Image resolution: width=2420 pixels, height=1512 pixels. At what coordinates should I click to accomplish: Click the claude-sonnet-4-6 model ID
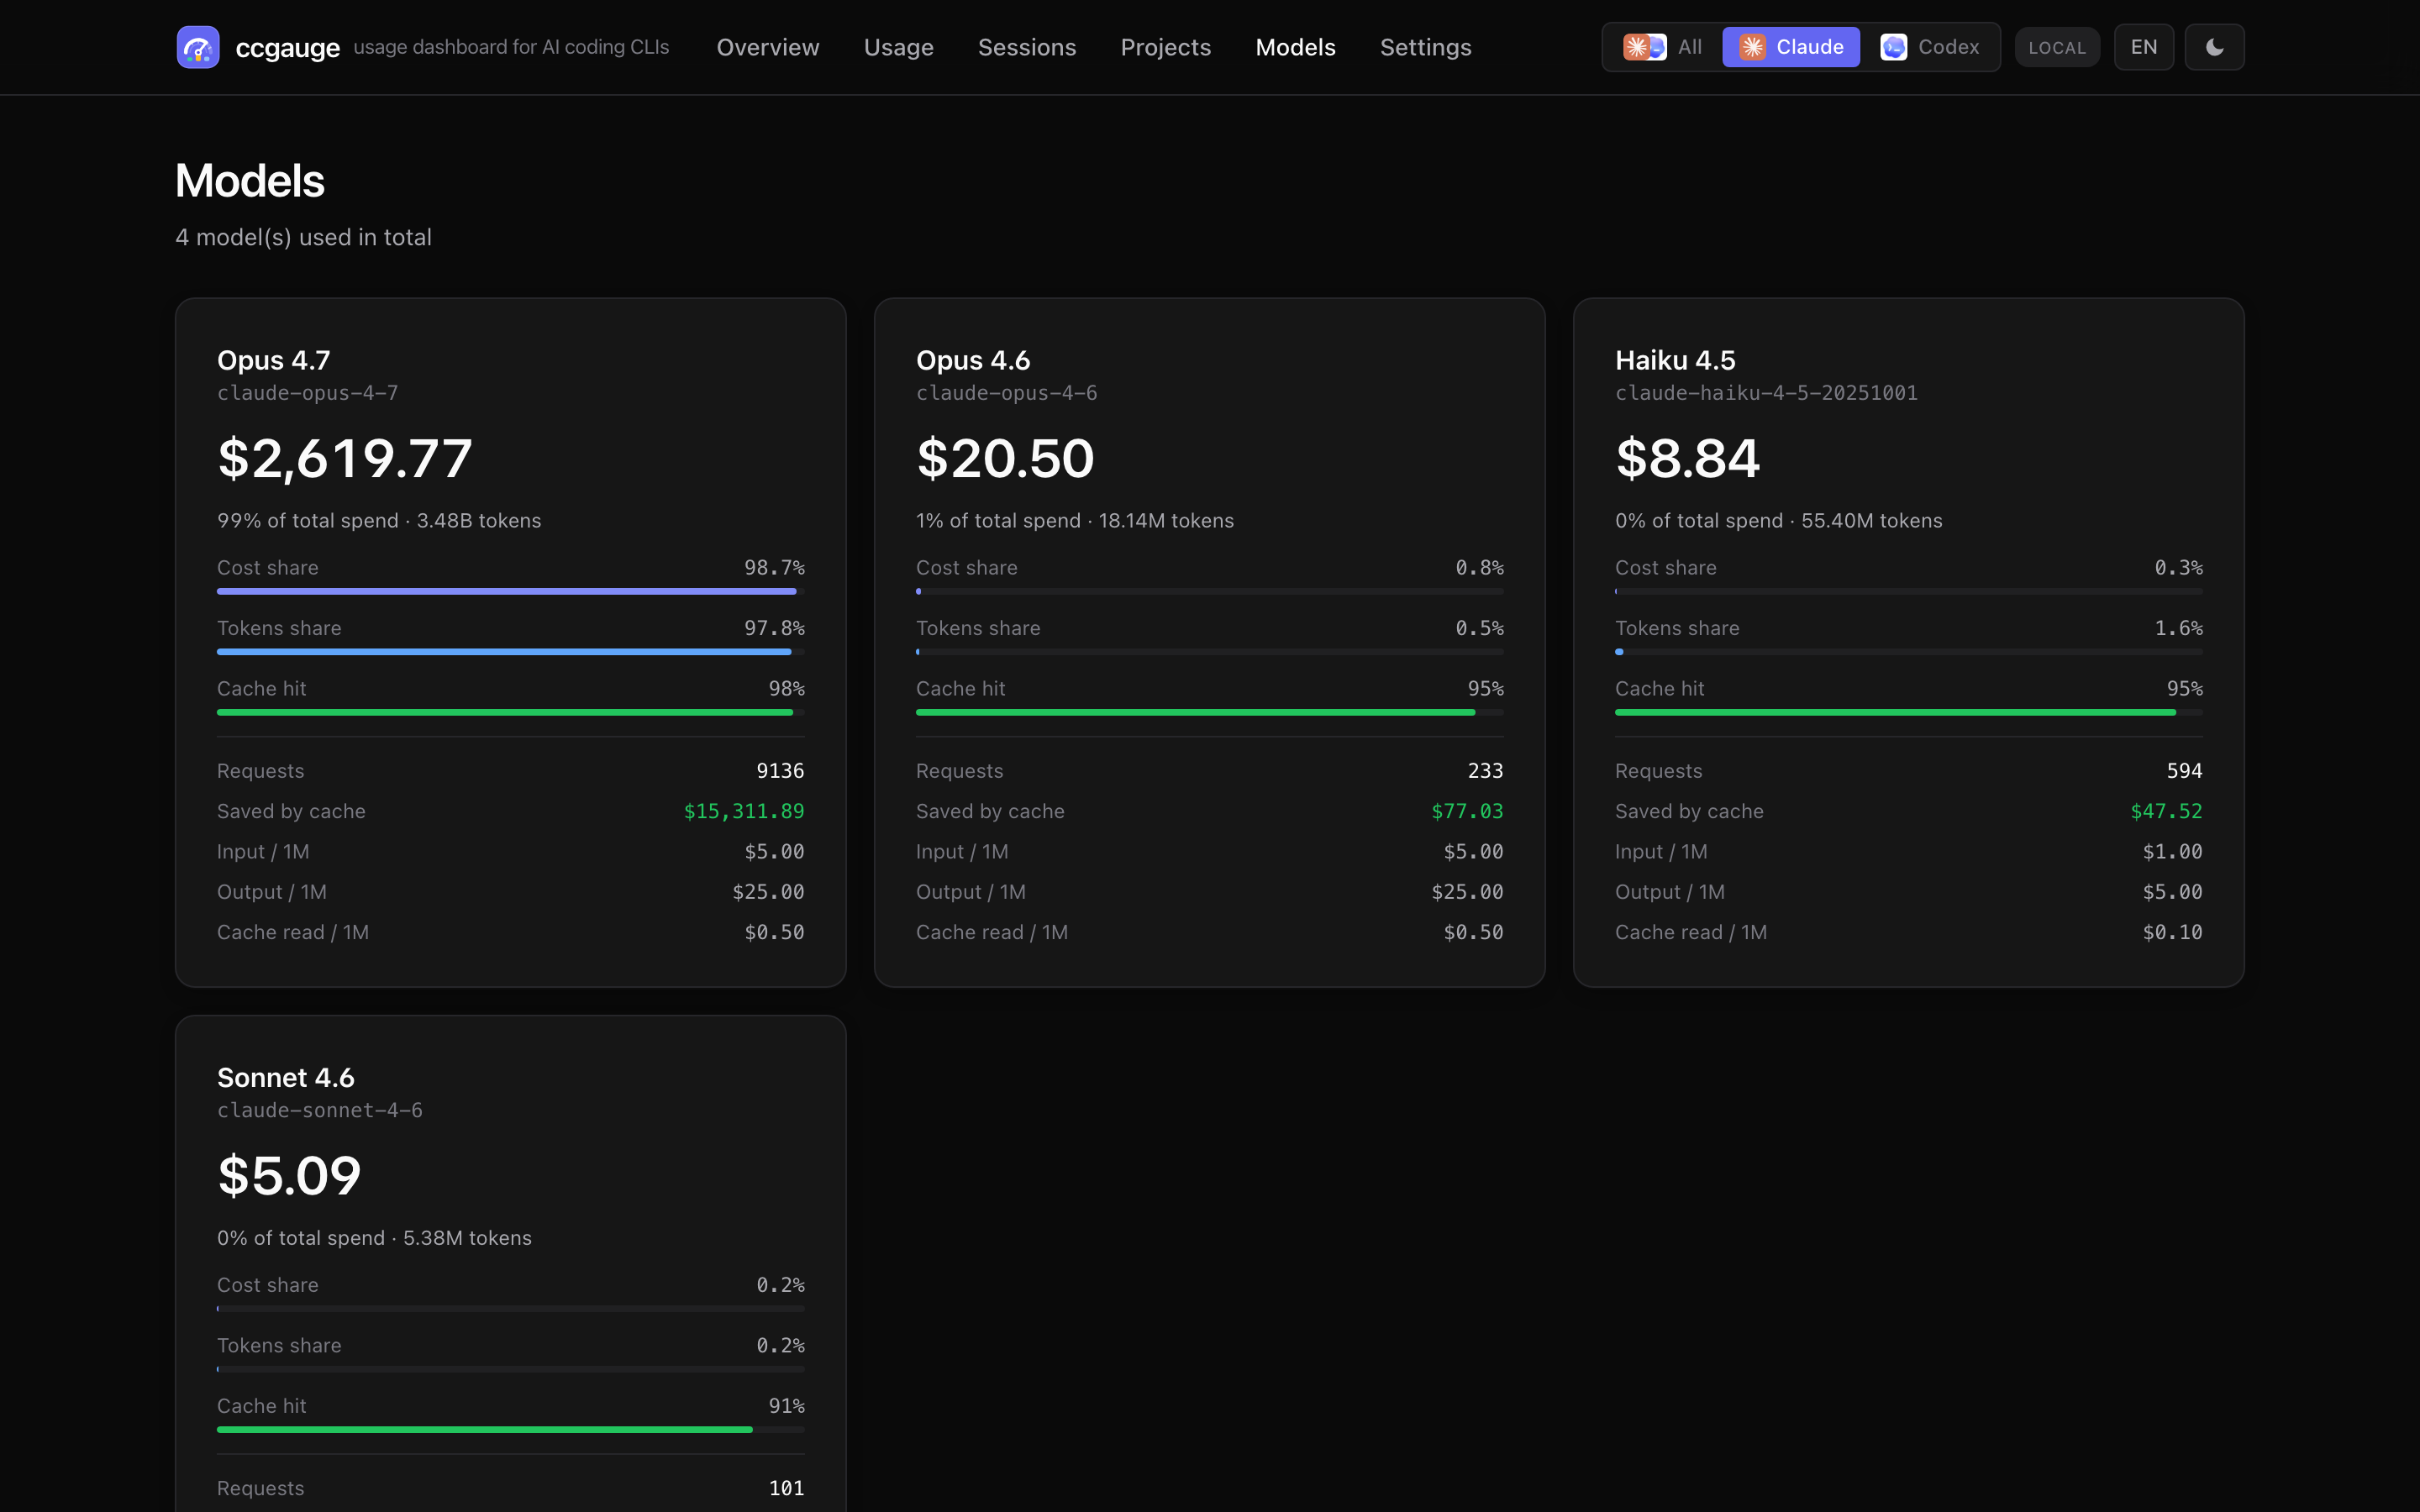(x=320, y=1110)
